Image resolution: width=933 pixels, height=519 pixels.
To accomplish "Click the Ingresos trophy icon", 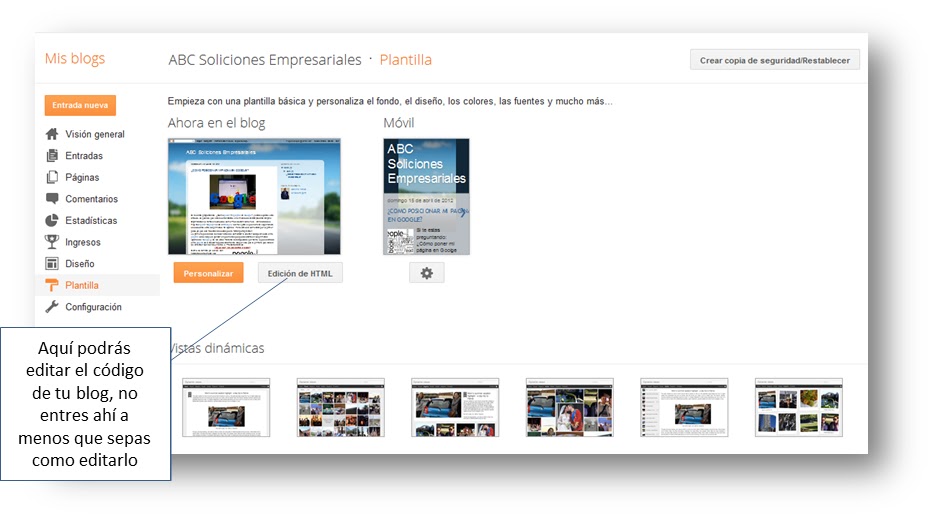I will [x=52, y=242].
